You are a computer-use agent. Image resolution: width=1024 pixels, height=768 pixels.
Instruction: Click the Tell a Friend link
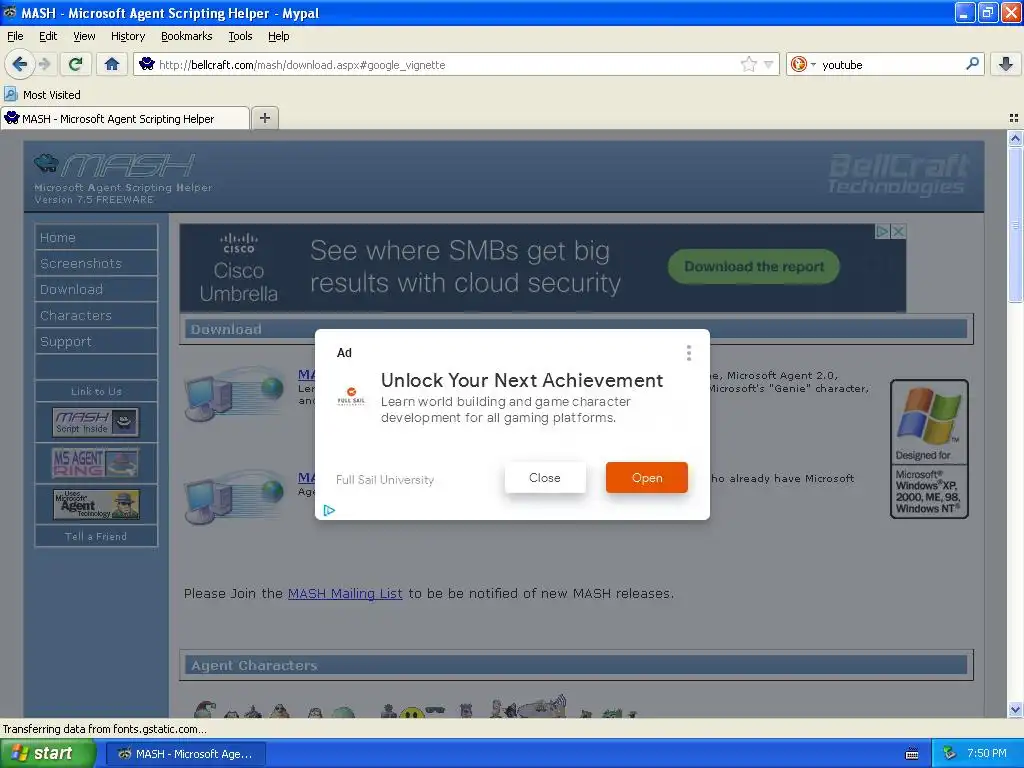coord(96,536)
